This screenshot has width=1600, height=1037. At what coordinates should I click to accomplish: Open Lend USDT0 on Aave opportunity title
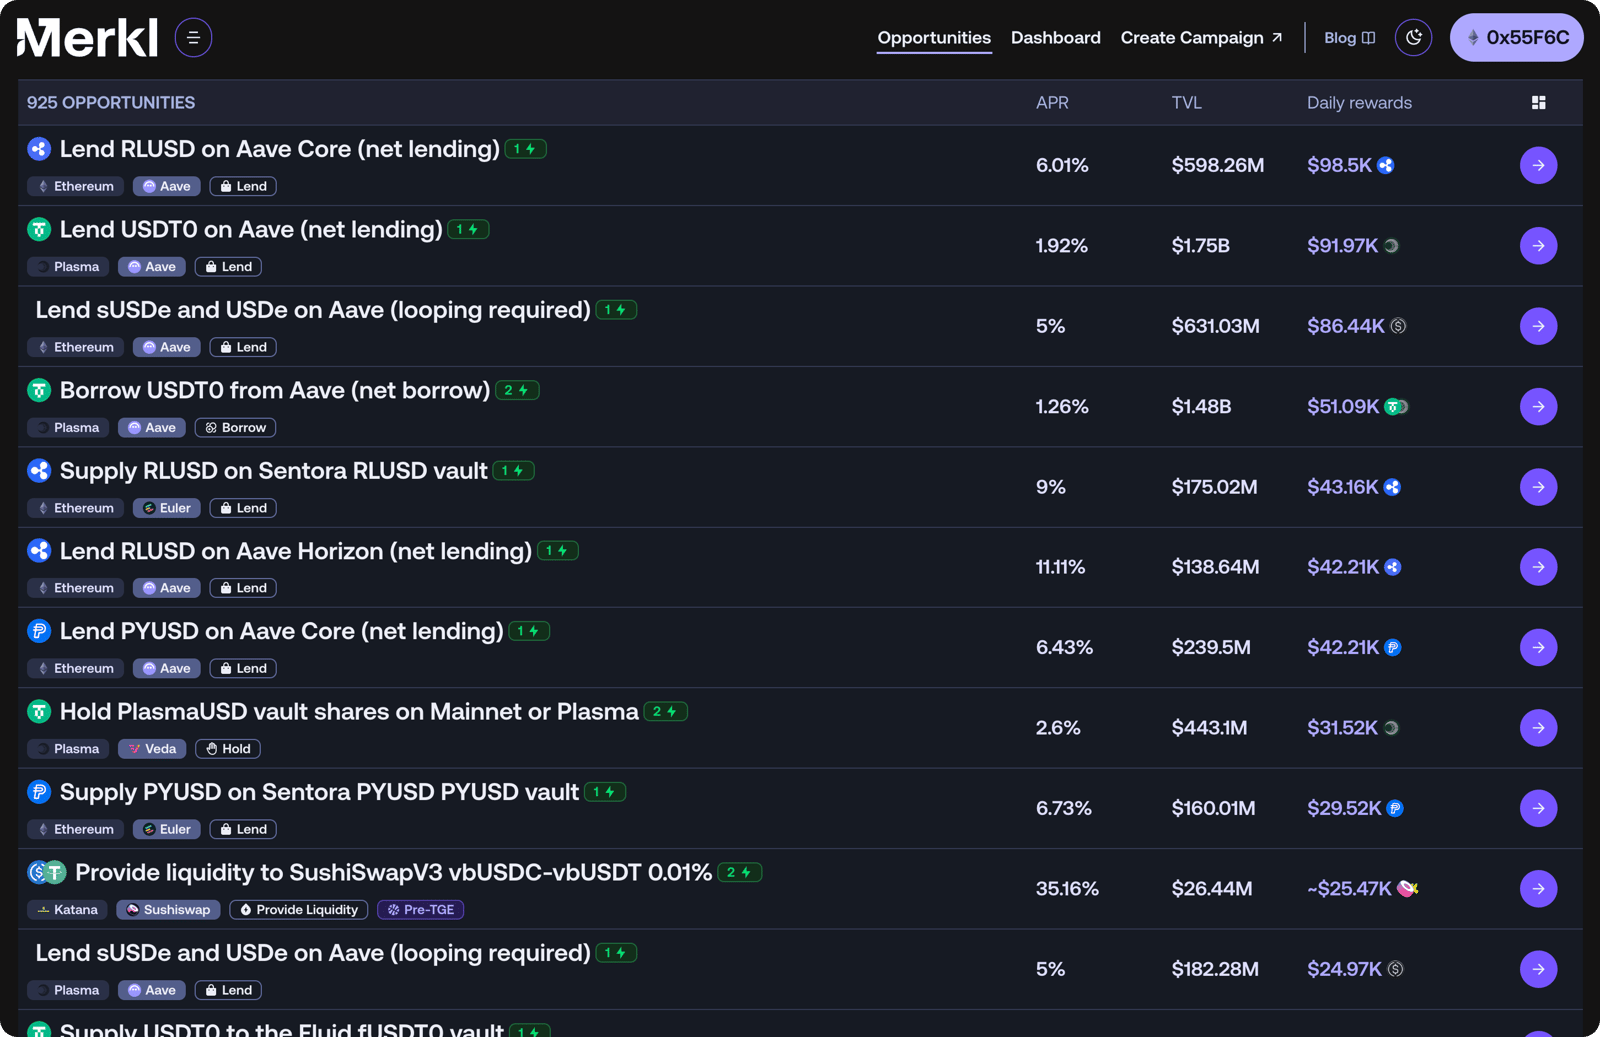(x=251, y=230)
